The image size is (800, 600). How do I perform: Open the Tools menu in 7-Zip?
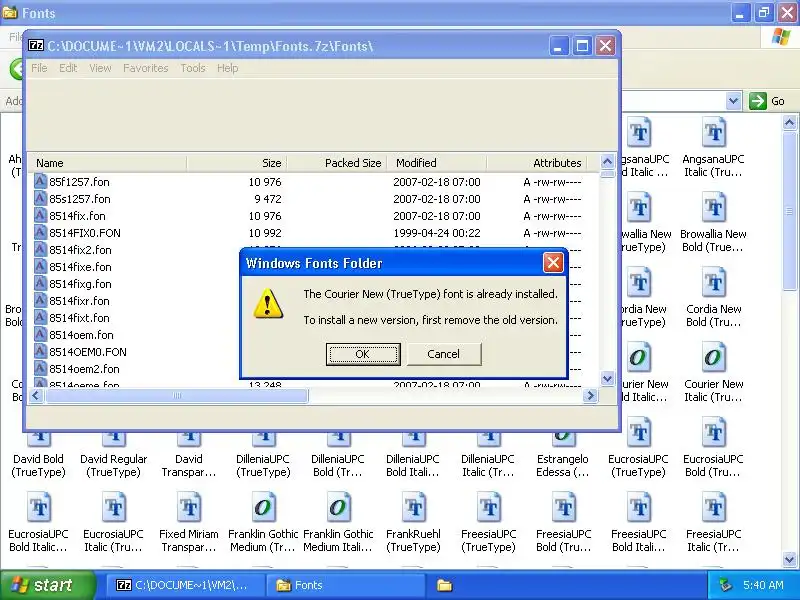[x=192, y=68]
